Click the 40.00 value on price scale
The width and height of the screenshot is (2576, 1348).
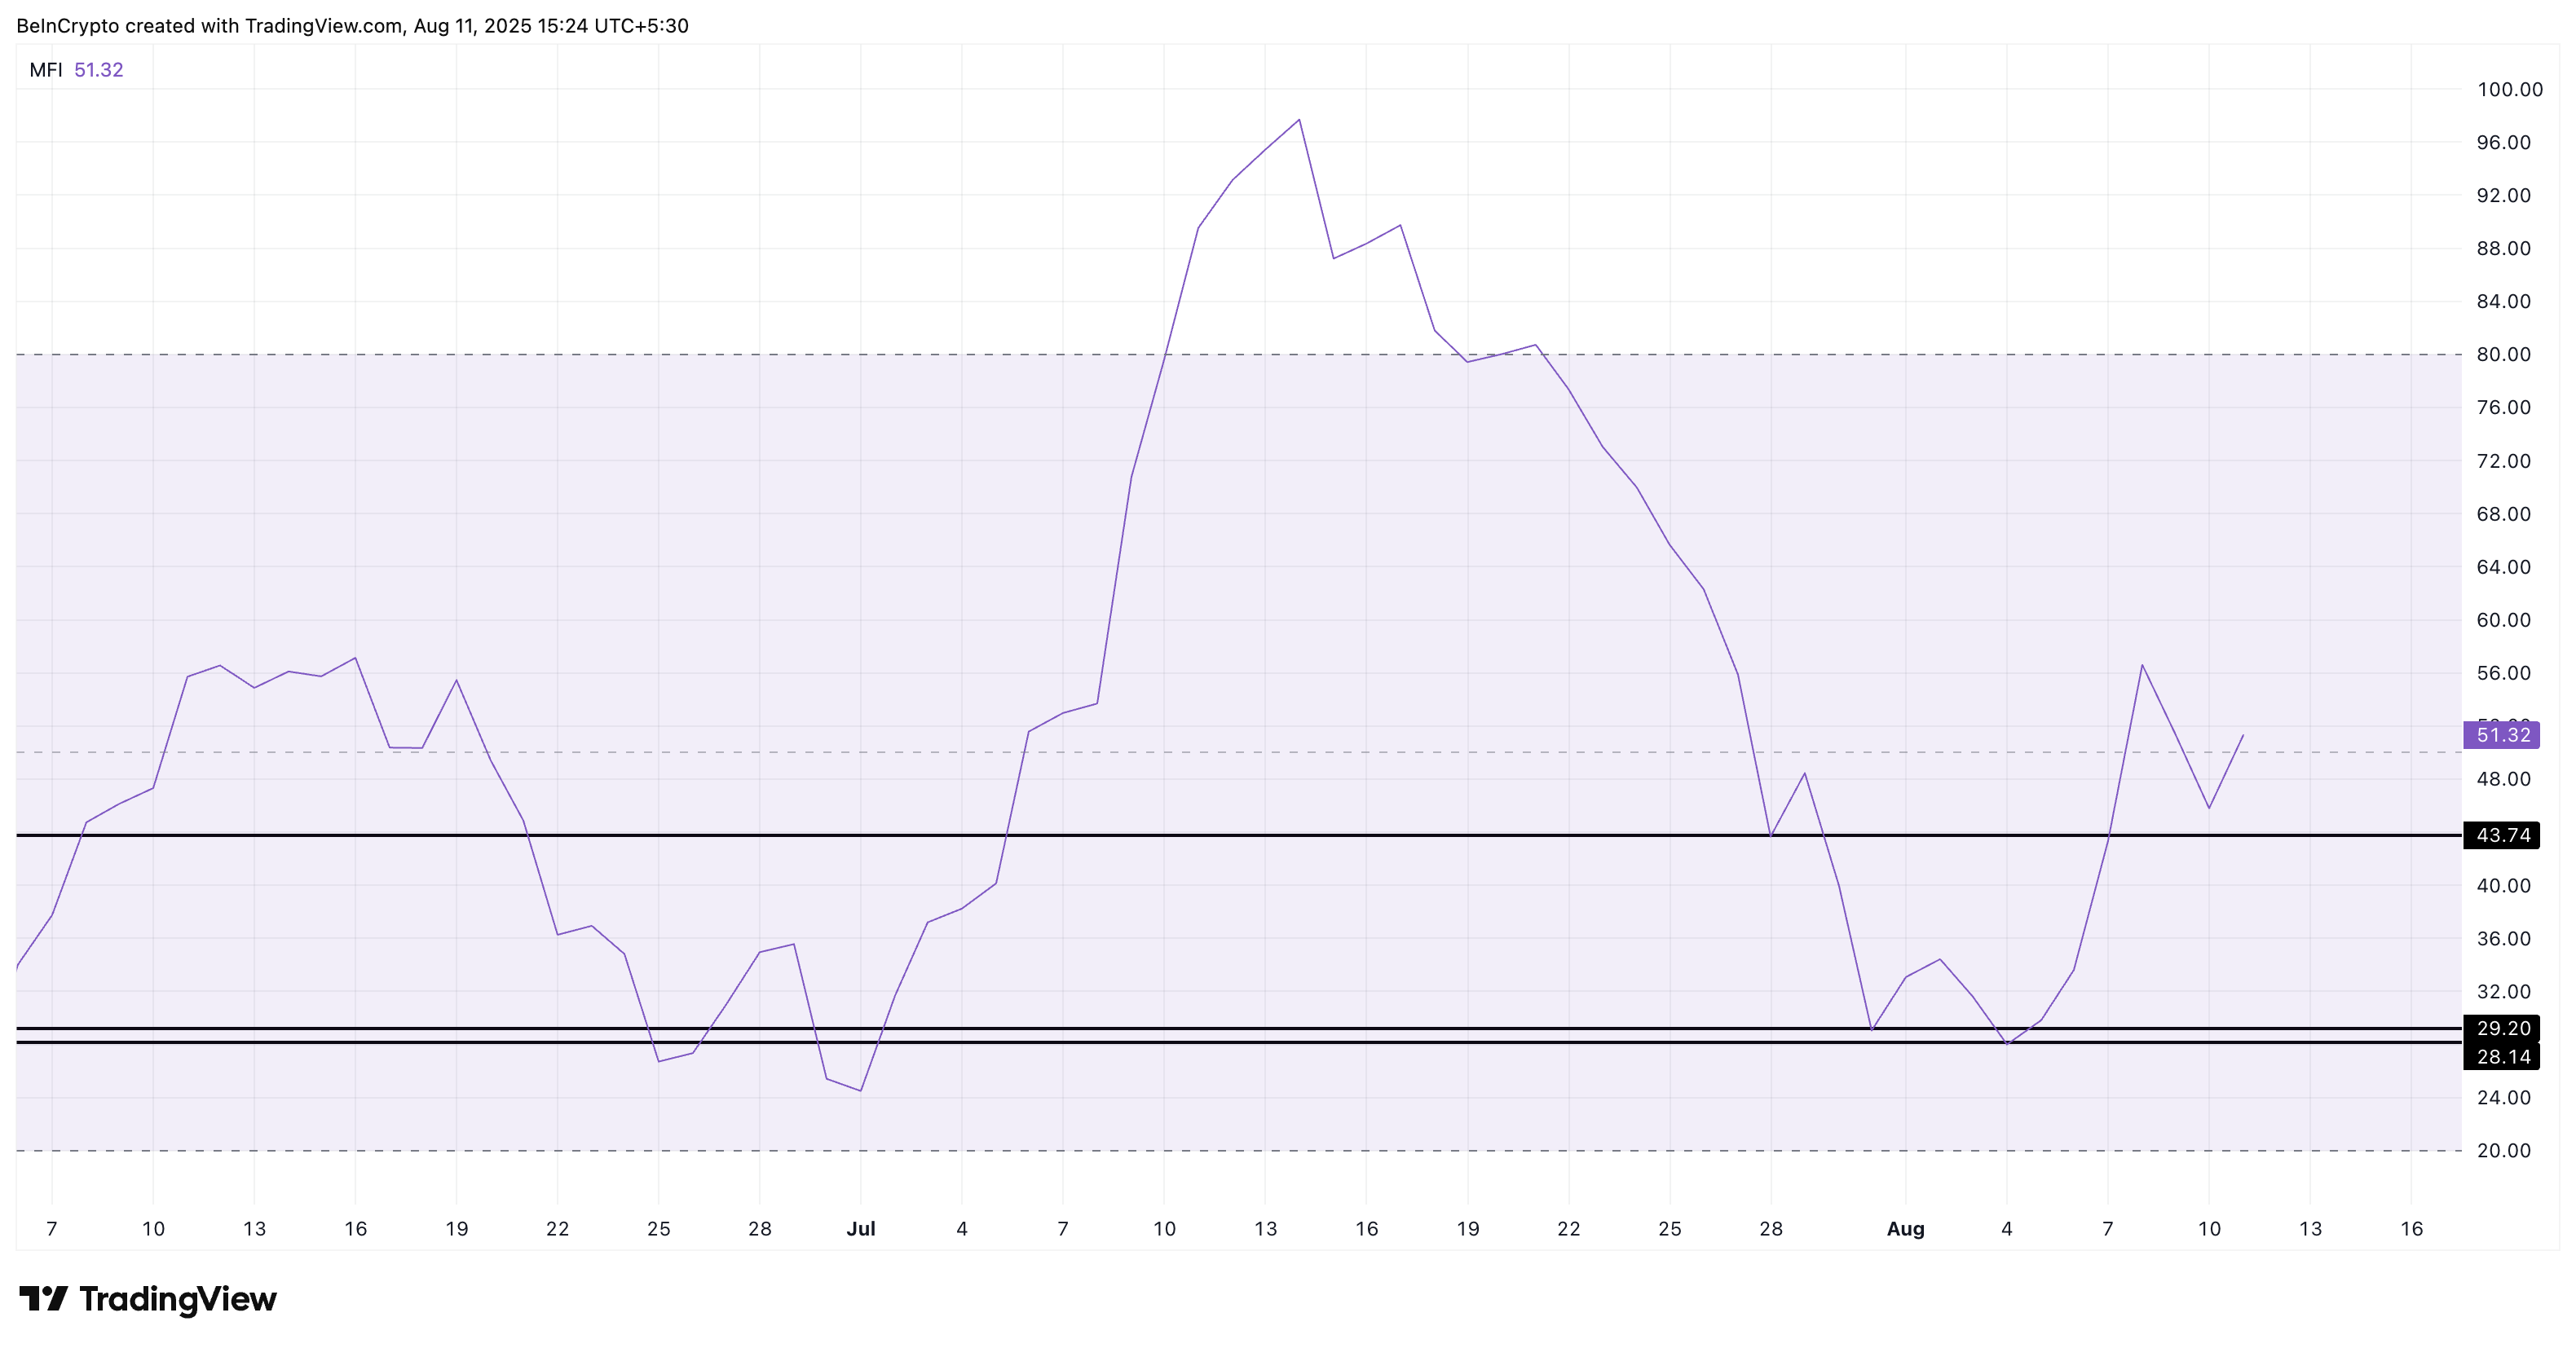click(x=2503, y=885)
